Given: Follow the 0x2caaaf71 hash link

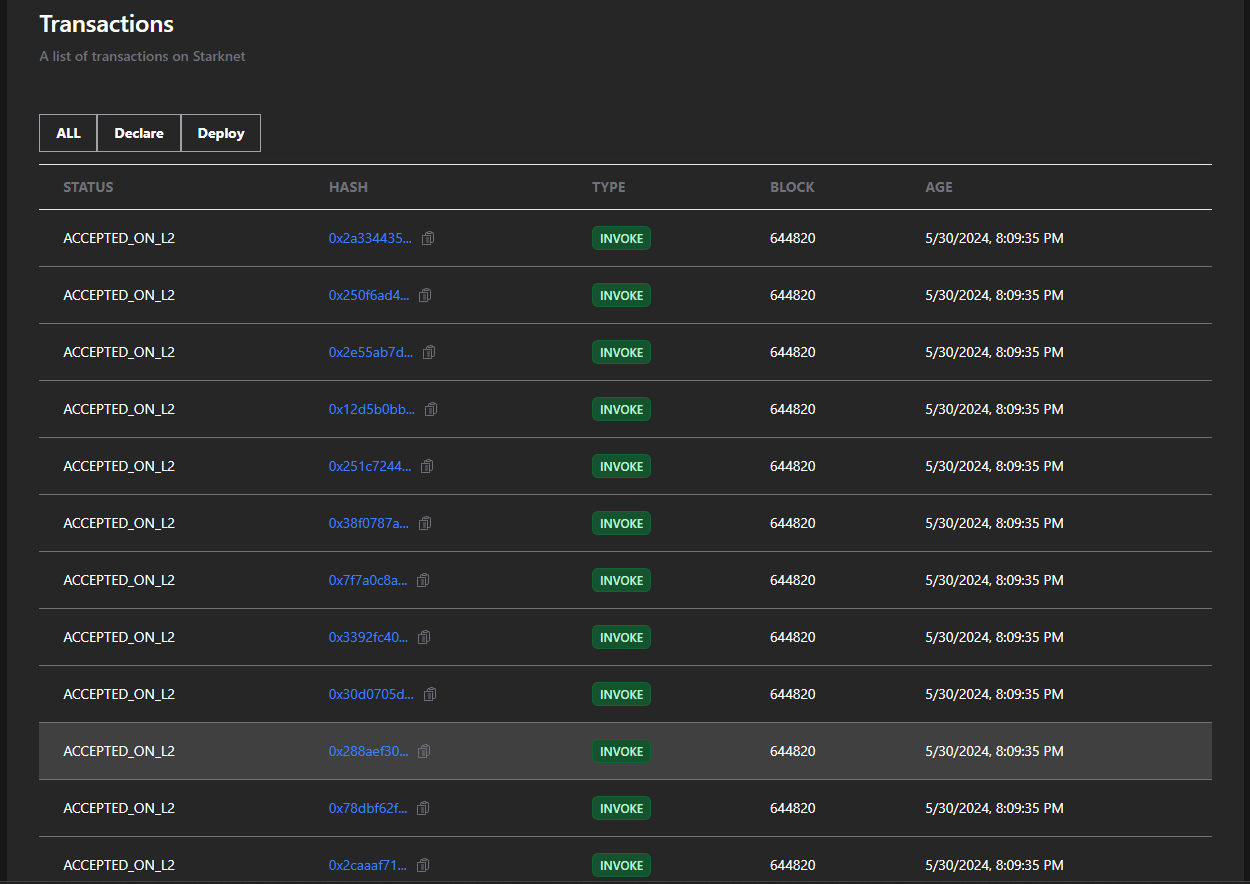Looking at the screenshot, I should pyautogui.click(x=368, y=866).
